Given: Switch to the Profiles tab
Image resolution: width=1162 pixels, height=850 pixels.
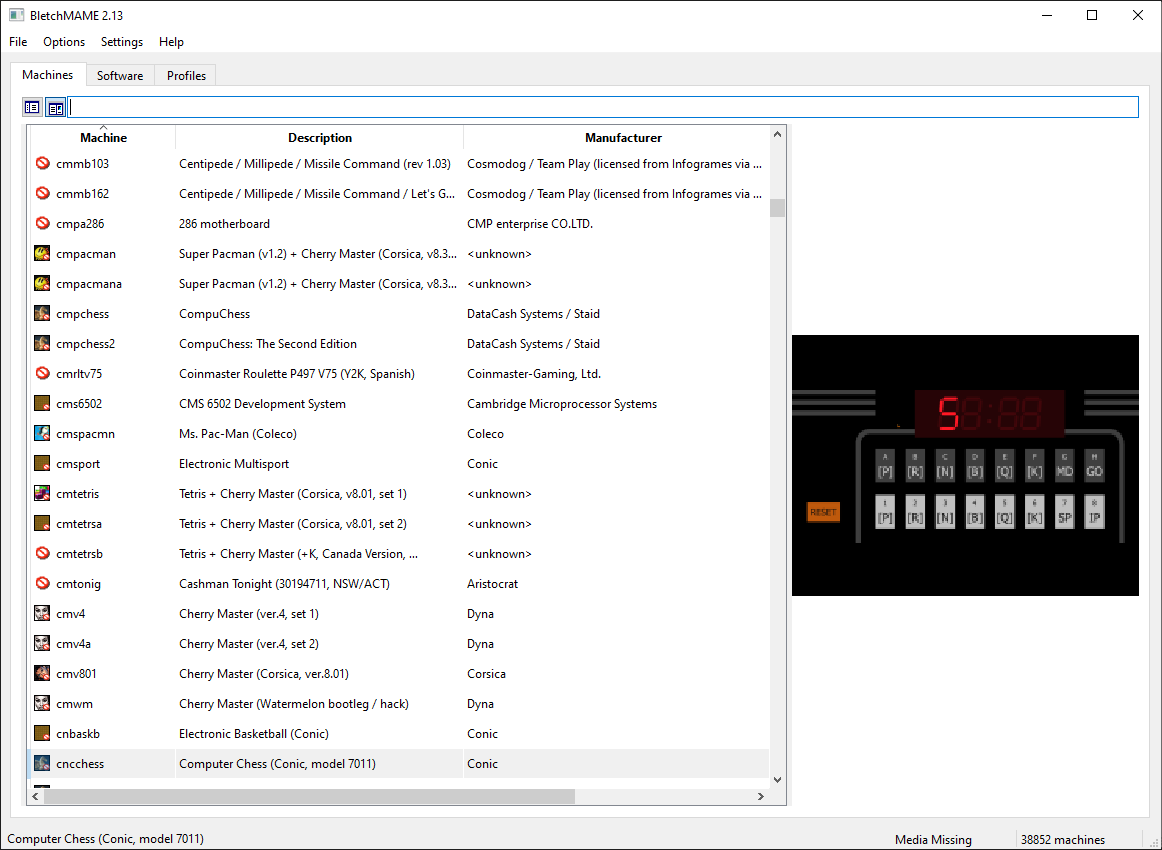Looking at the screenshot, I should coord(186,76).
